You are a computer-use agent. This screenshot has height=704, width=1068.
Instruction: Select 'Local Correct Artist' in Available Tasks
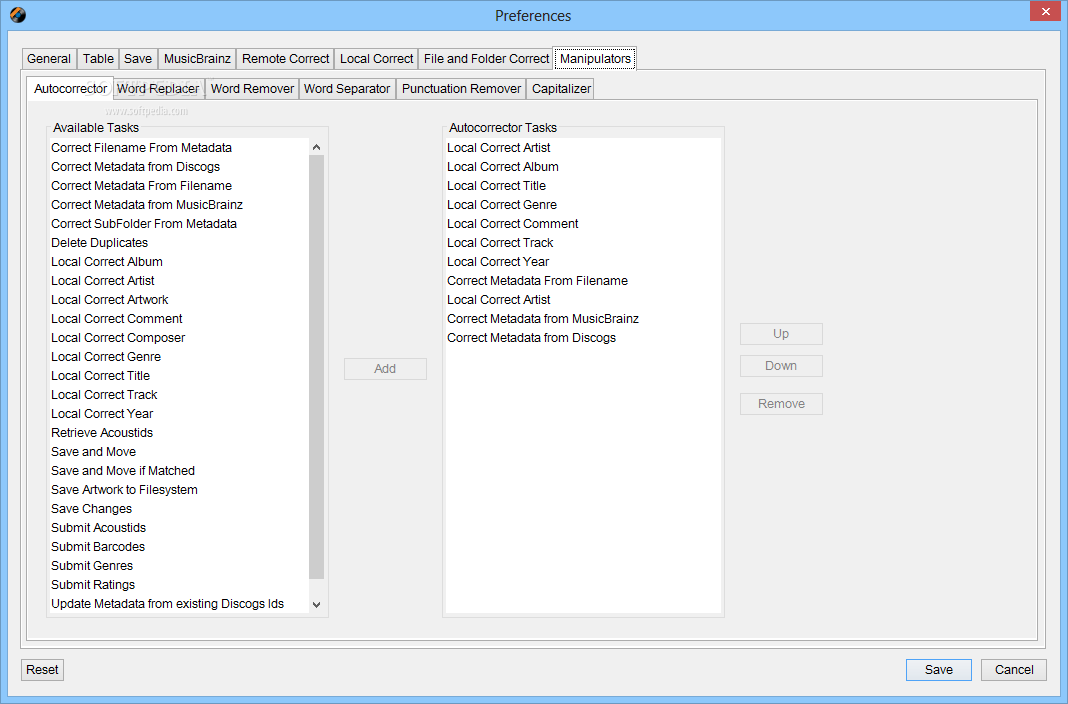[x=179, y=281]
